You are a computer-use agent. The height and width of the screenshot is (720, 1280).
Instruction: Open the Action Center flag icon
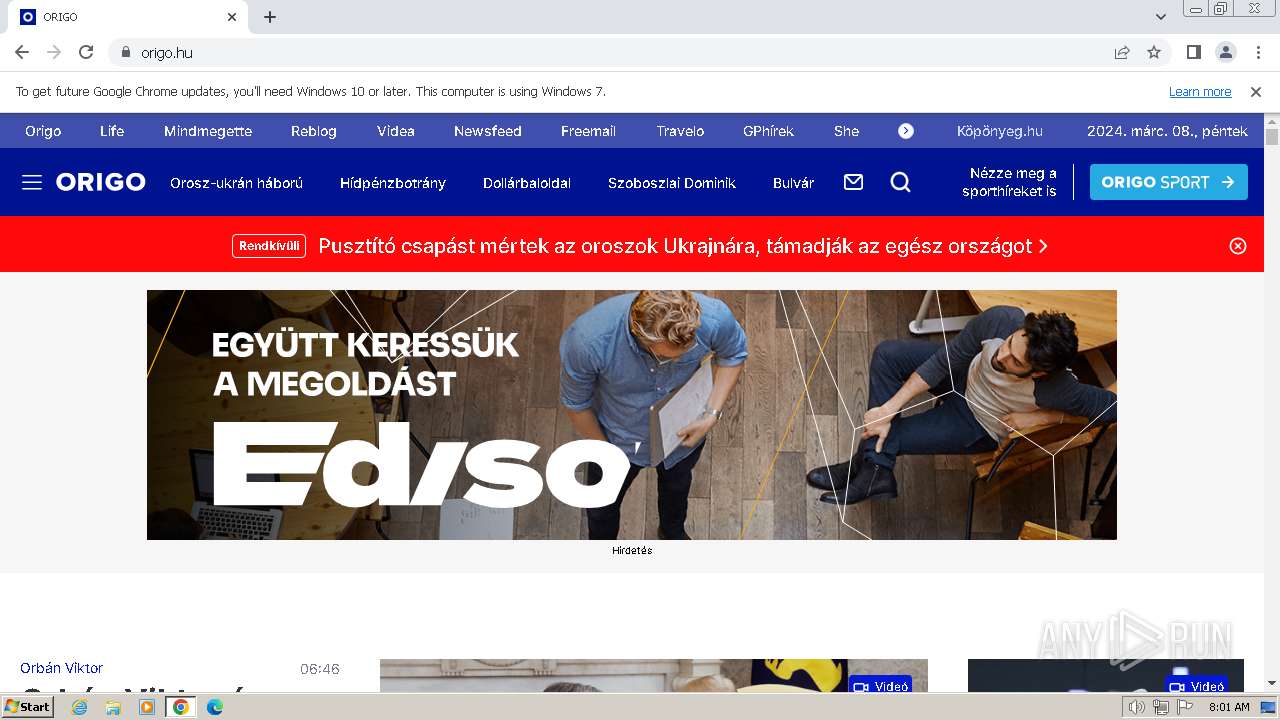[x=1185, y=707]
